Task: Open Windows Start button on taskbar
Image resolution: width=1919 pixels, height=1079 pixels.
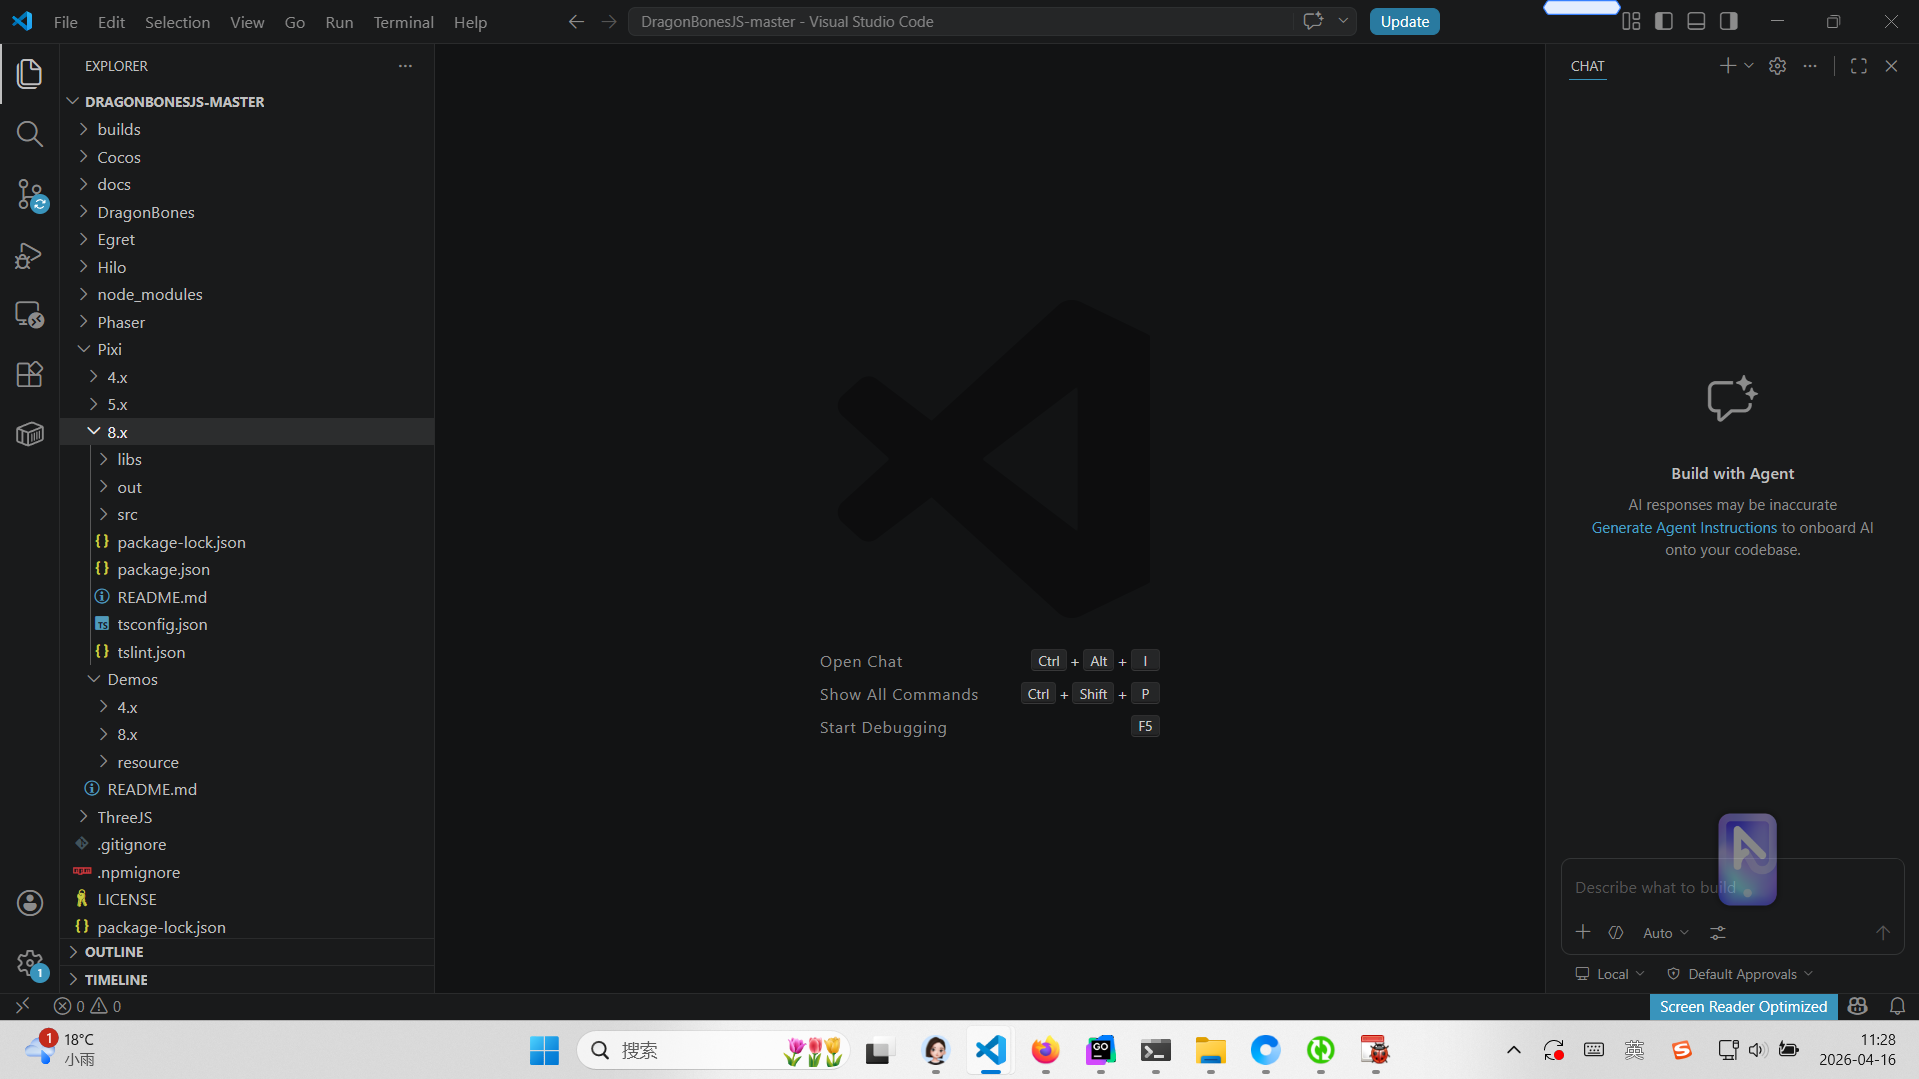Action: click(x=544, y=1050)
